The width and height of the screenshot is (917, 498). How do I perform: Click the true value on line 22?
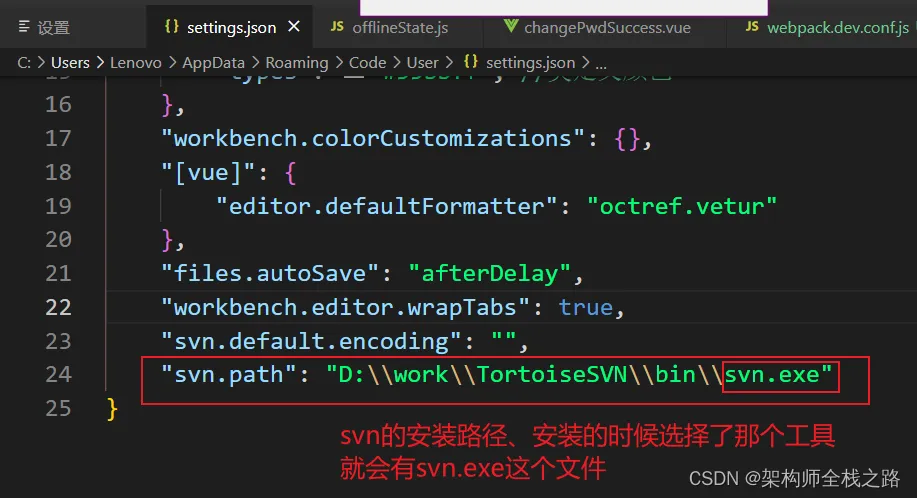(x=585, y=307)
